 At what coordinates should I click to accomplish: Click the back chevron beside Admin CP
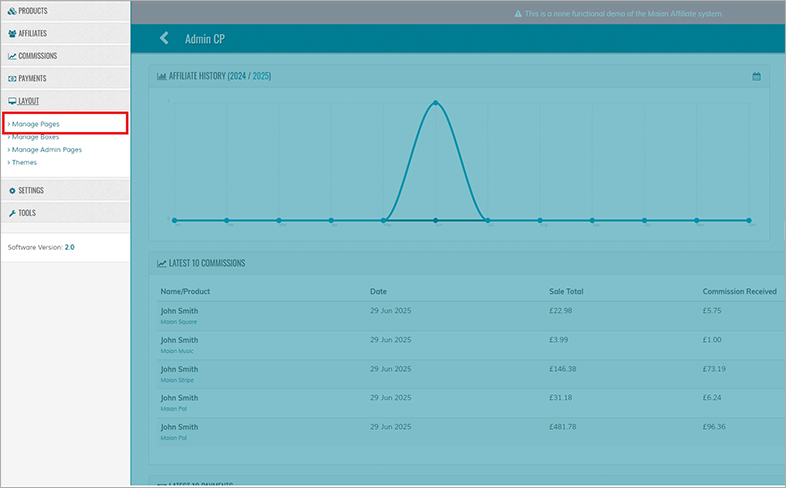164,38
